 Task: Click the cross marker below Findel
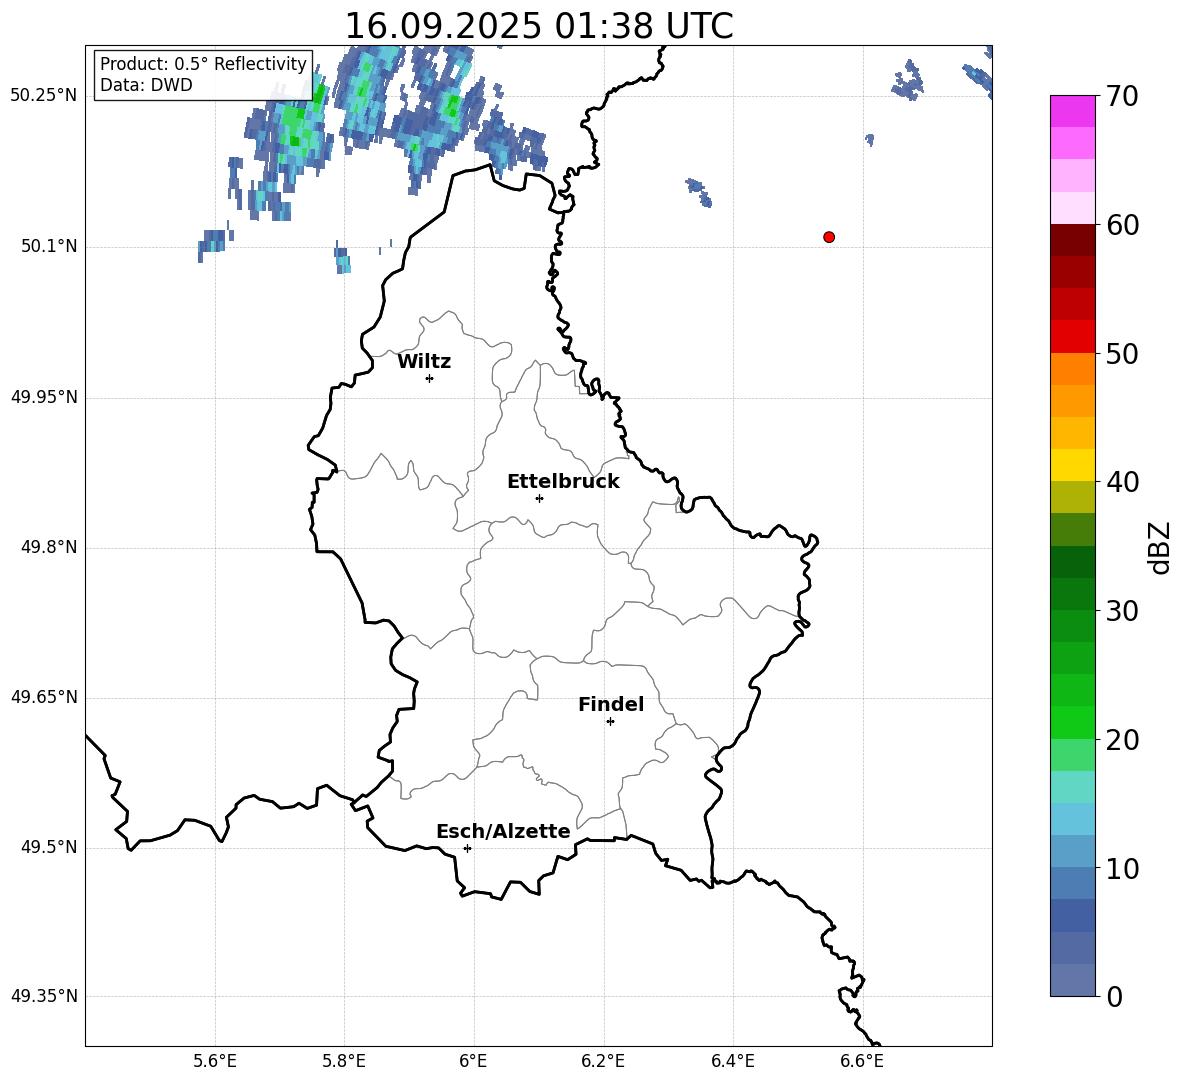point(610,722)
